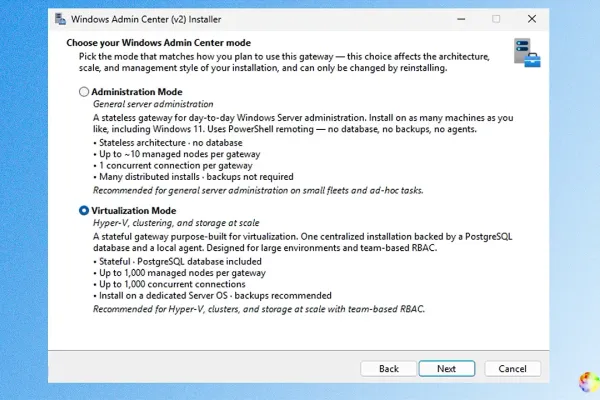Click the server toolbox icon in header

[x=527, y=53]
